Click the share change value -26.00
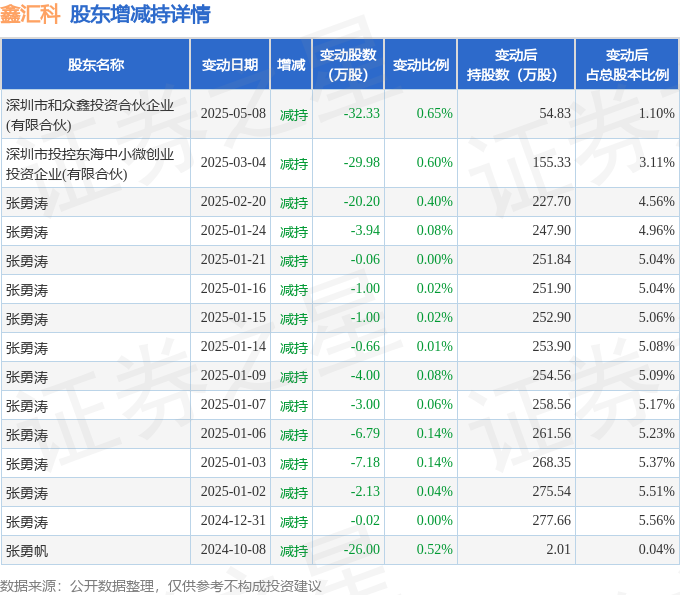Viewport: 680px width, 595px height. (x=362, y=549)
